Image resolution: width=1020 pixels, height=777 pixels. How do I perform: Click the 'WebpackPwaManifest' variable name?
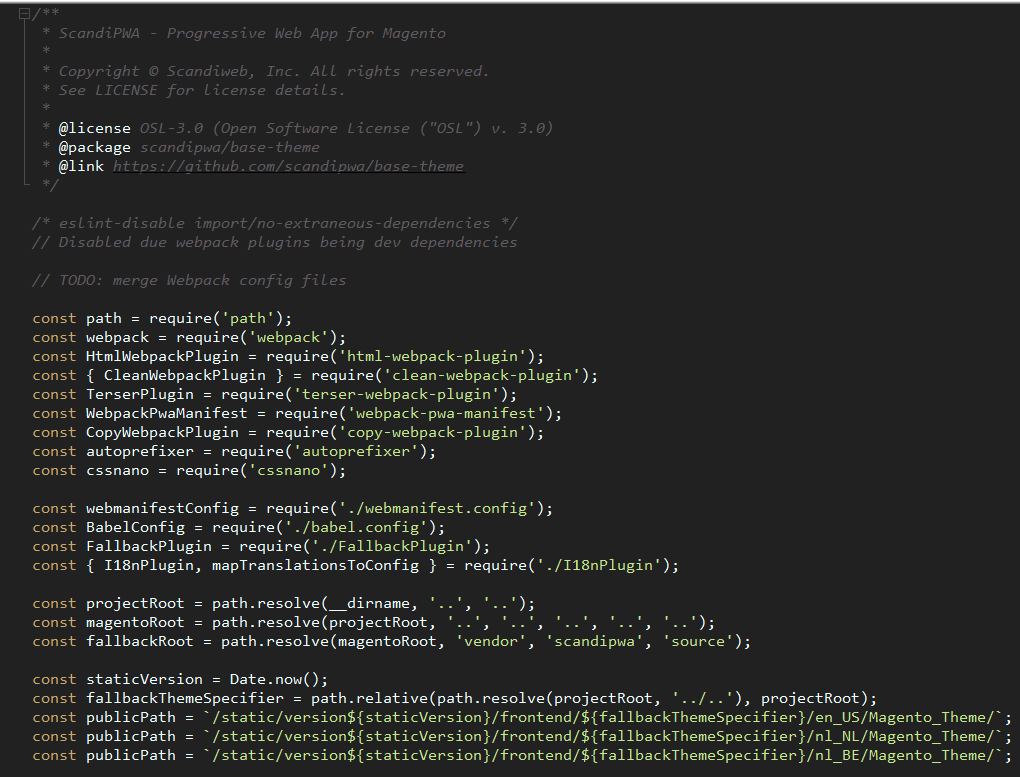click(167, 413)
